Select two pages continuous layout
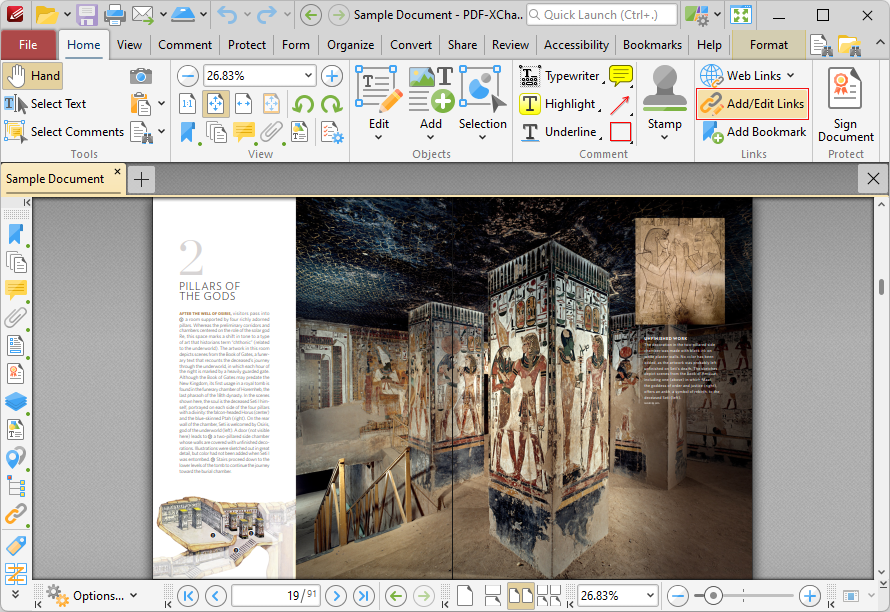This screenshot has height=612, width=890. coord(549,596)
